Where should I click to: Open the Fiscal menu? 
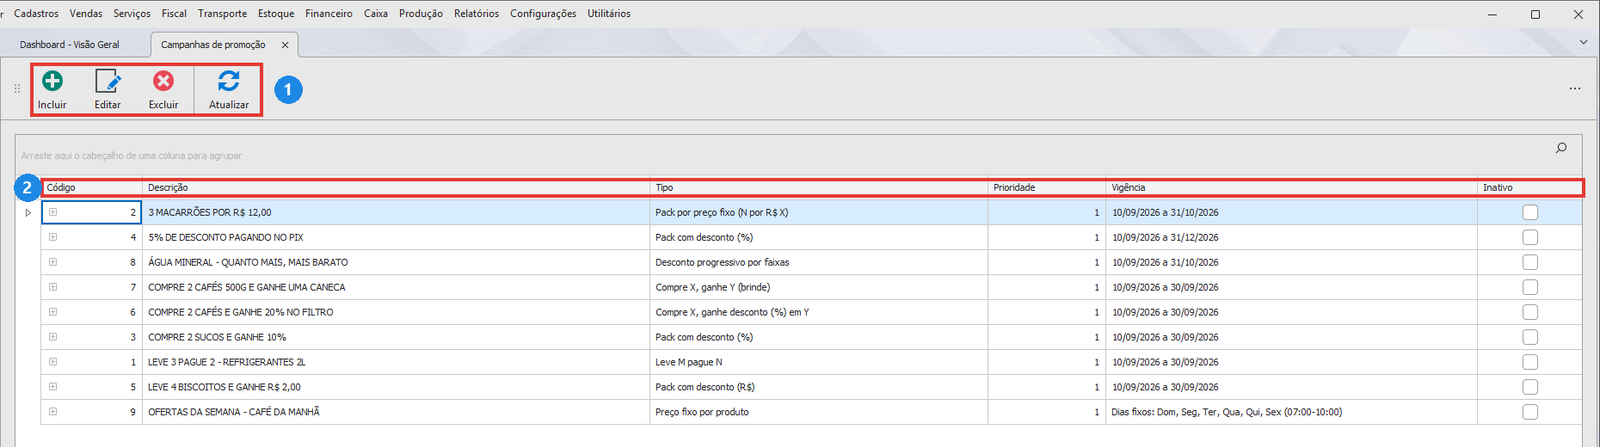coord(174,14)
